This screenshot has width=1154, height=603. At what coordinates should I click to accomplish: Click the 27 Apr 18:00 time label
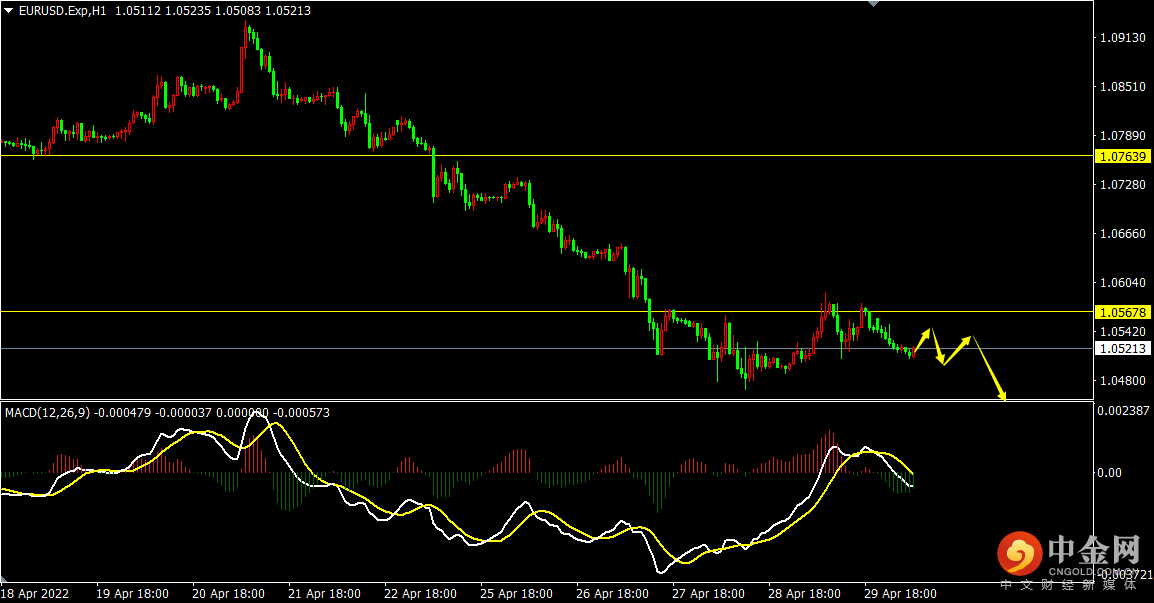pyautogui.click(x=708, y=593)
